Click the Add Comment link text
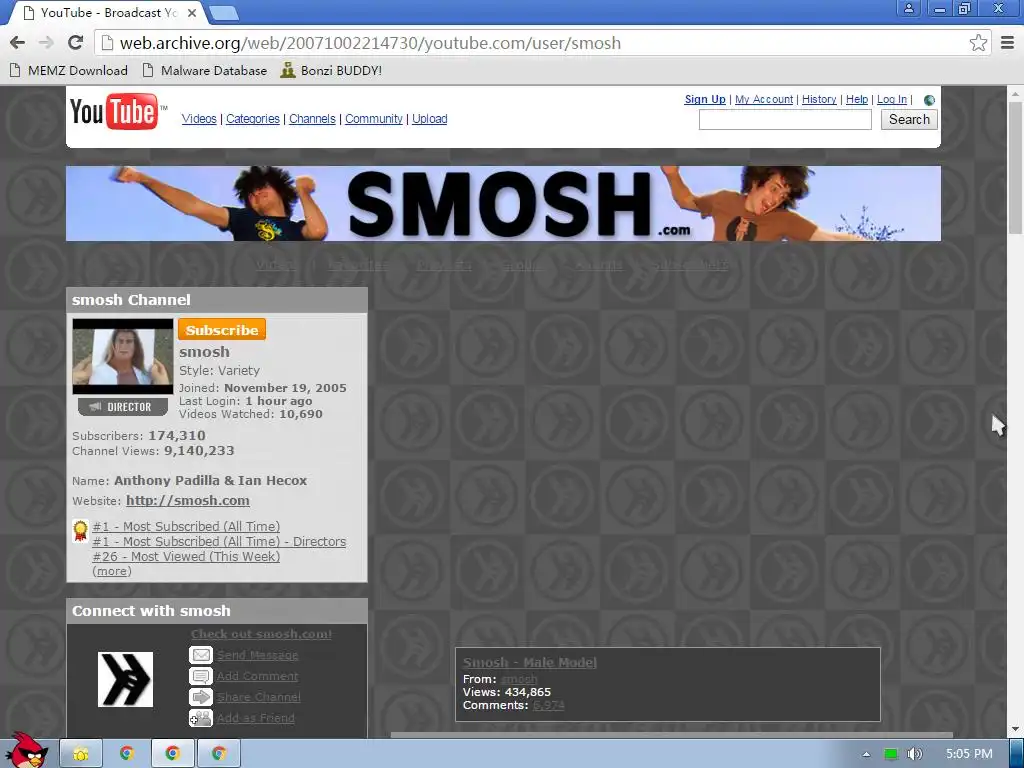Screen dimensions: 1024x768 point(257,676)
